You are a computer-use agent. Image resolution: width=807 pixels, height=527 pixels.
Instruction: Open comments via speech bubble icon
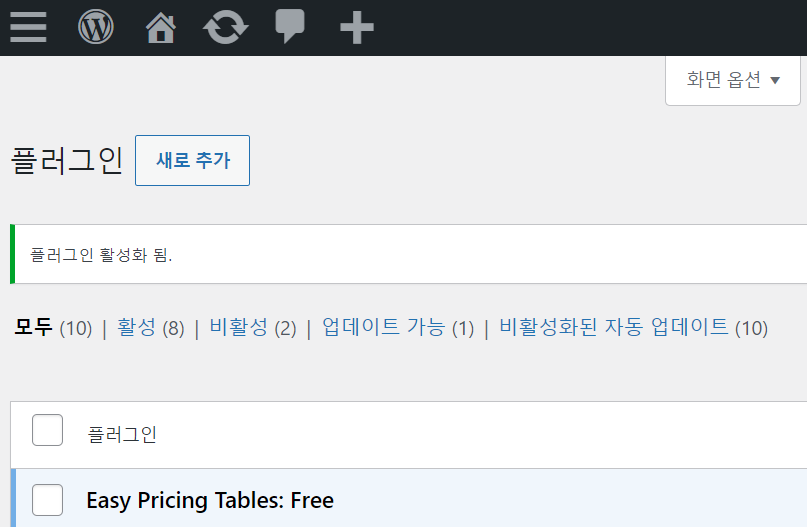[x=290, y=26]
